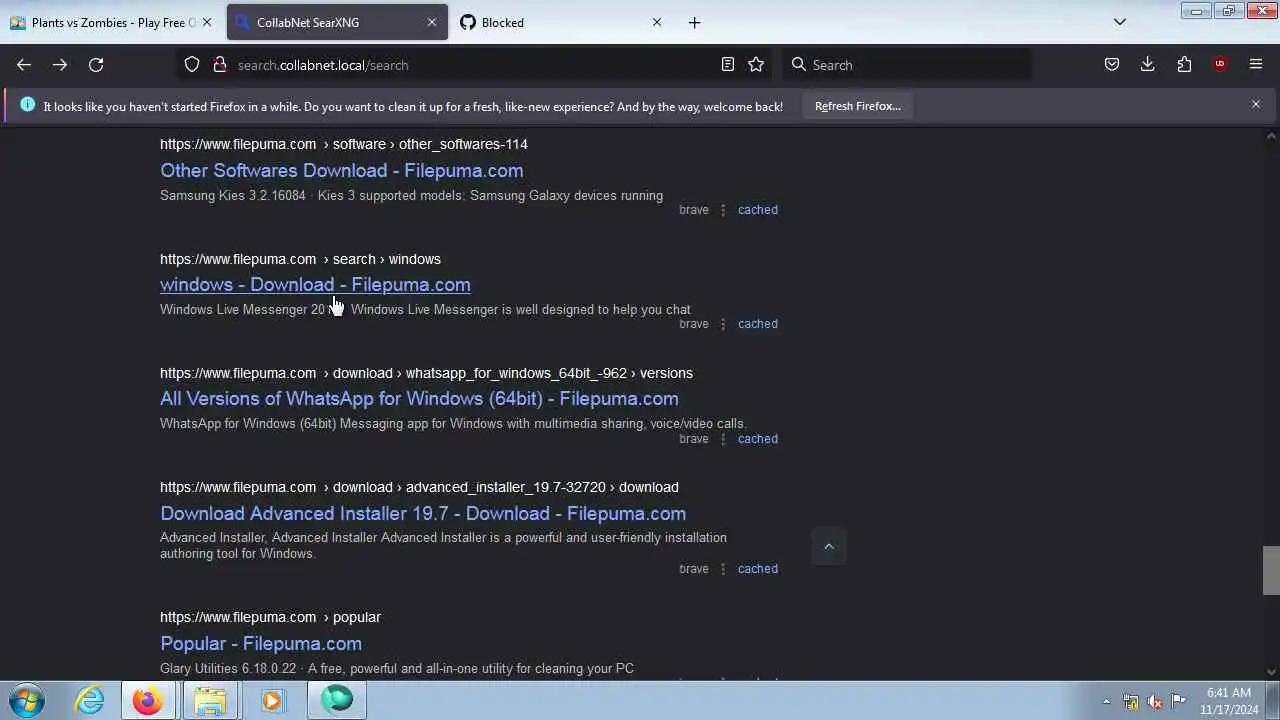Go back using the Firefox back arrow
Viewport: 1280px width, 720px height.
coord(24,65)
